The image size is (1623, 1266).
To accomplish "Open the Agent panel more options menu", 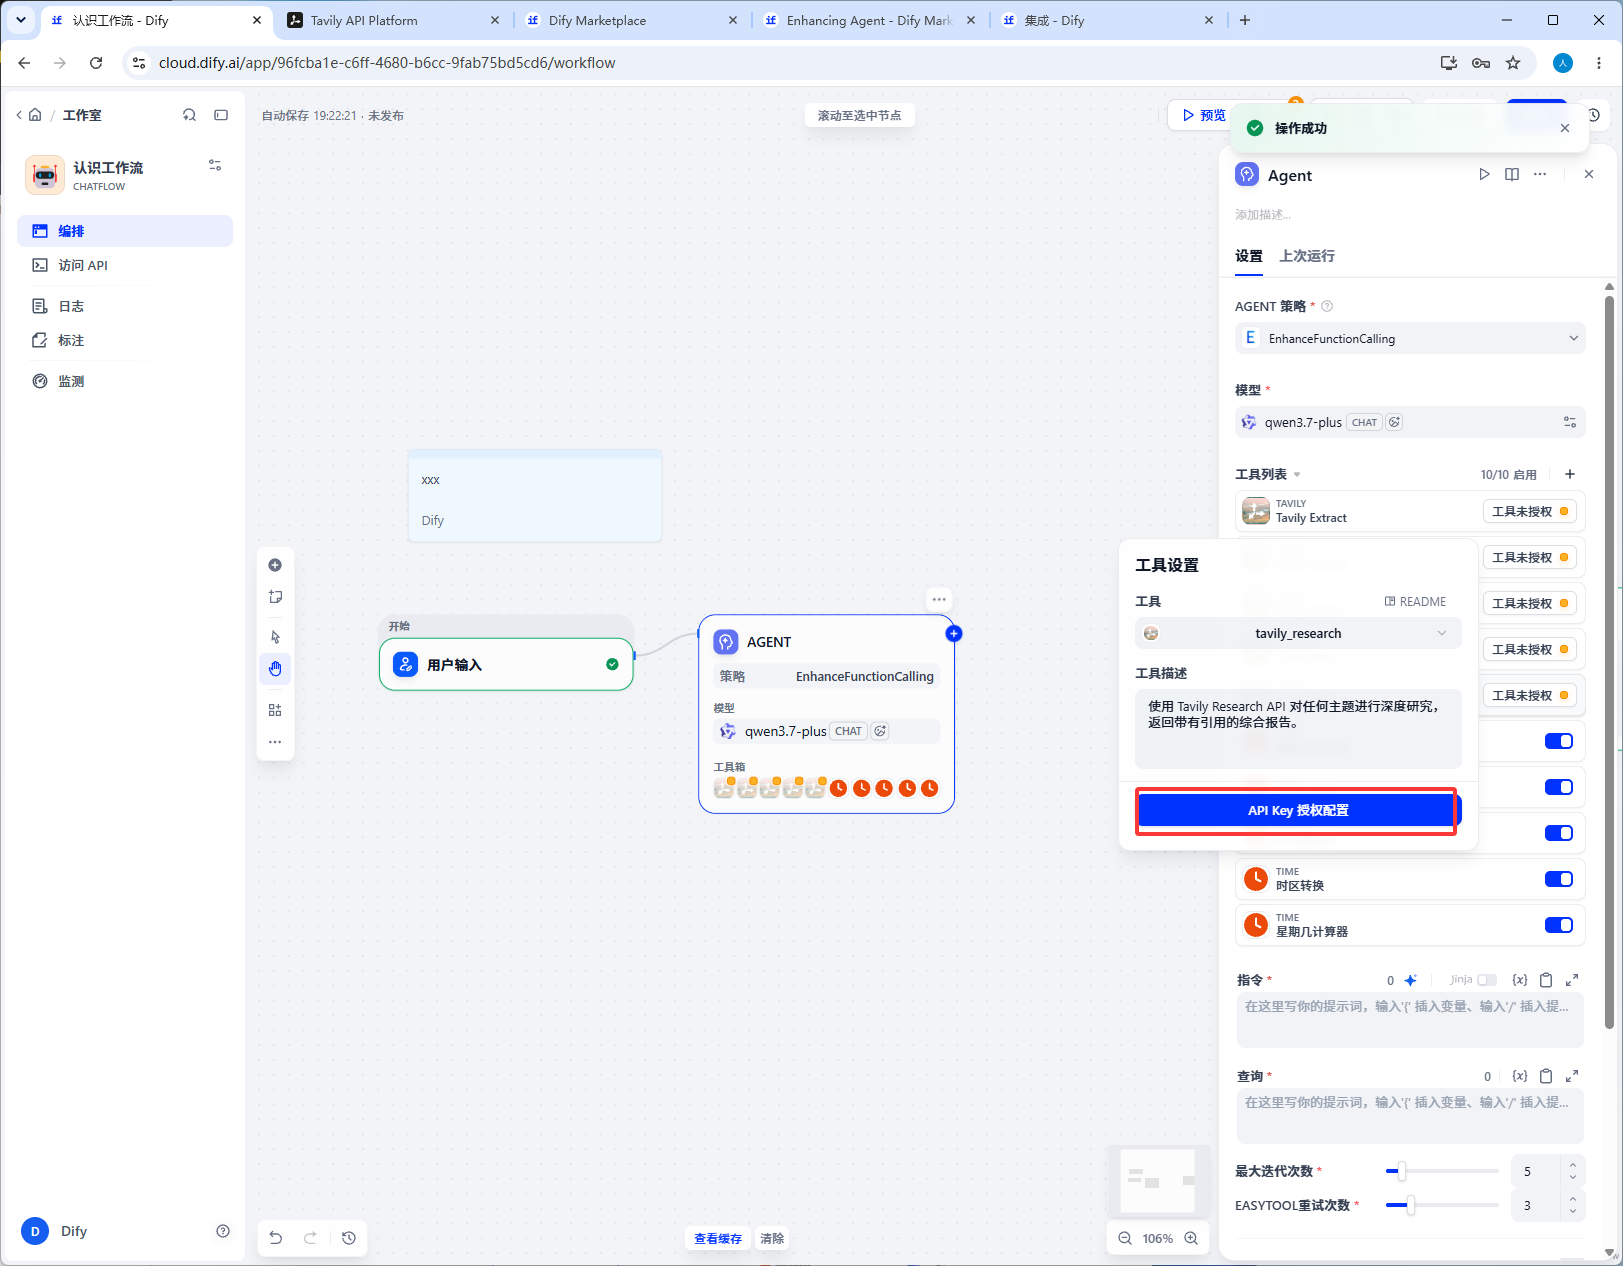I will click(x=1540, y=174).
